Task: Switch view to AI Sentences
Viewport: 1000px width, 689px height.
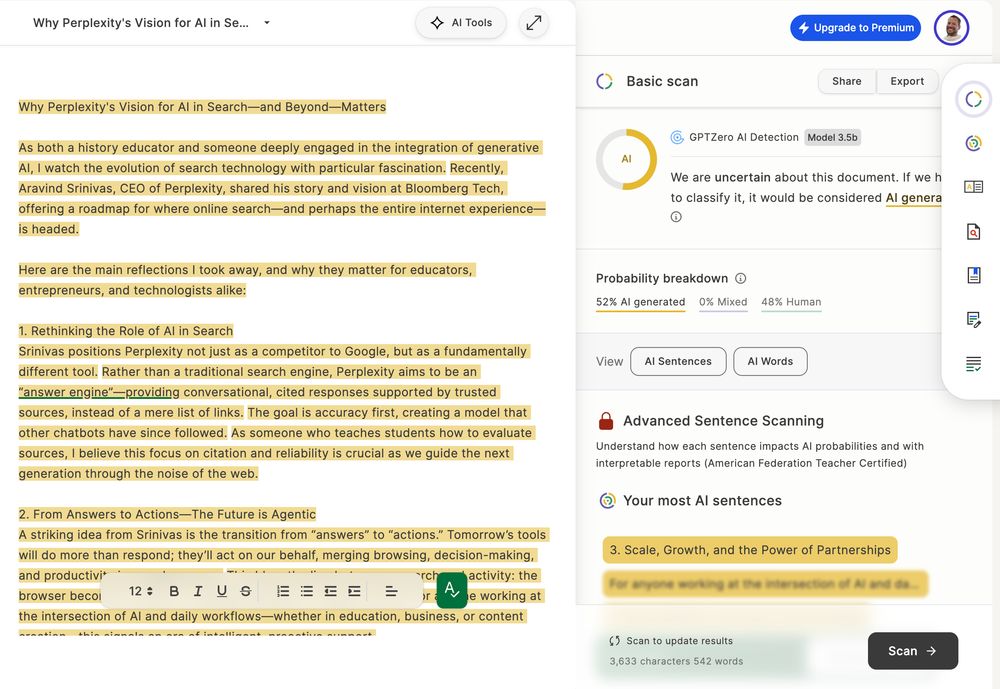Action: pos(678,361)
